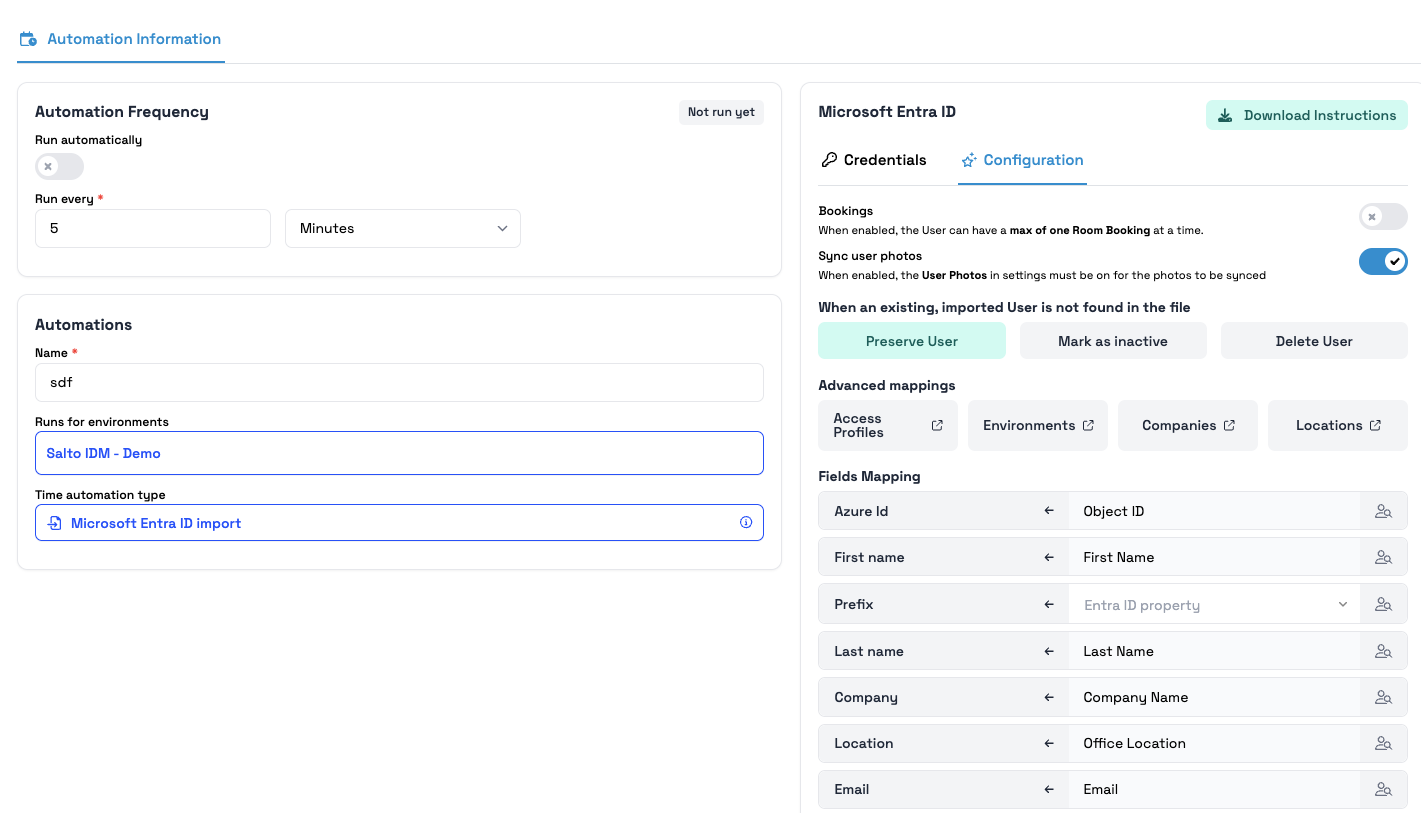Click the user icon beside Company mapping
The height and width of the screenshot is (813, 1421).
1383,697
